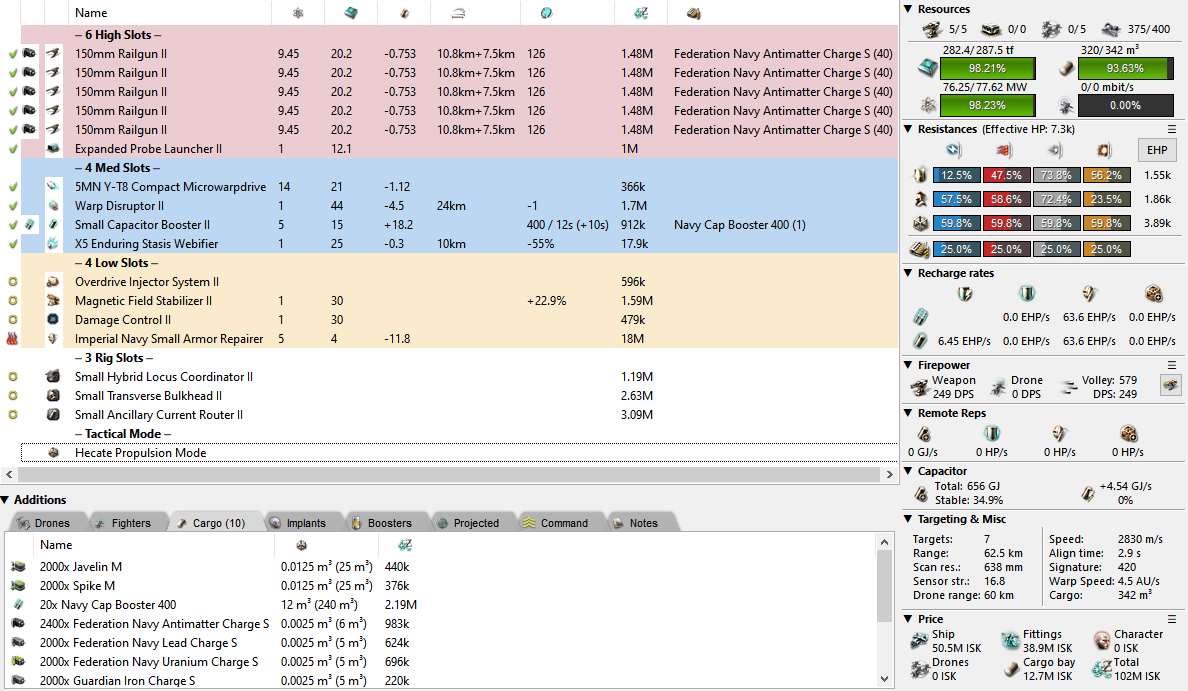Click the CPU column header icon
Screen dimensions: 1188x691
(350, 13)
